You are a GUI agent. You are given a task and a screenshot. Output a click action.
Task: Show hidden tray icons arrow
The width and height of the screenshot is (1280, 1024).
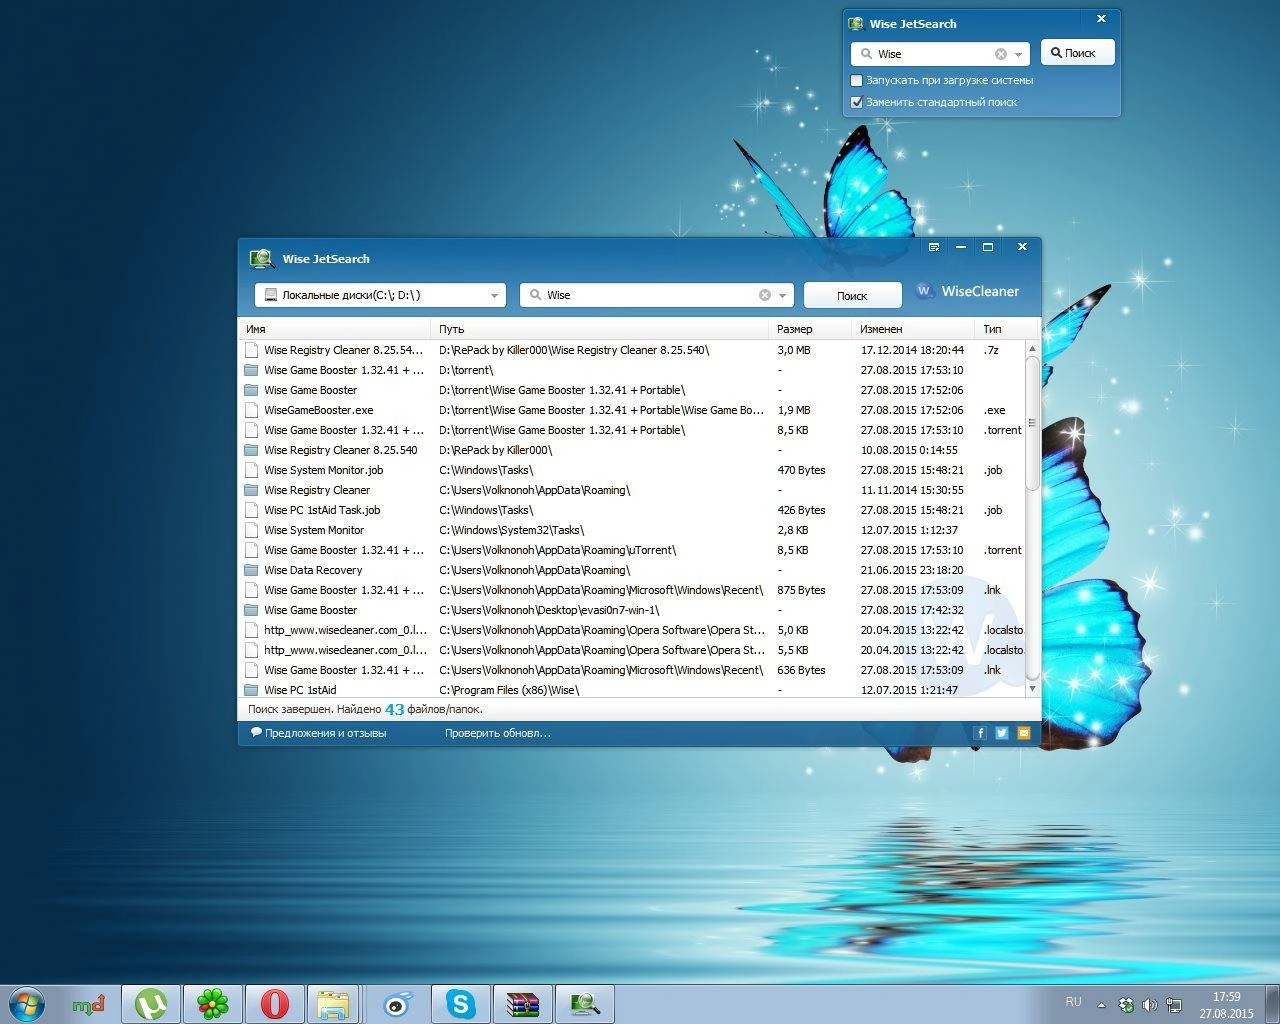click(1102, 1005)
